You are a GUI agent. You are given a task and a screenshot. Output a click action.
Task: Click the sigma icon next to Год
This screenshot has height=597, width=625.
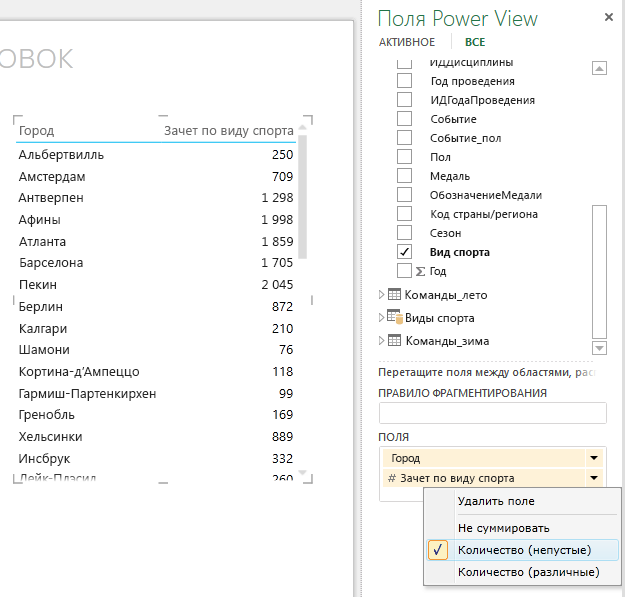pyautogui.click(x=420, y=271)
